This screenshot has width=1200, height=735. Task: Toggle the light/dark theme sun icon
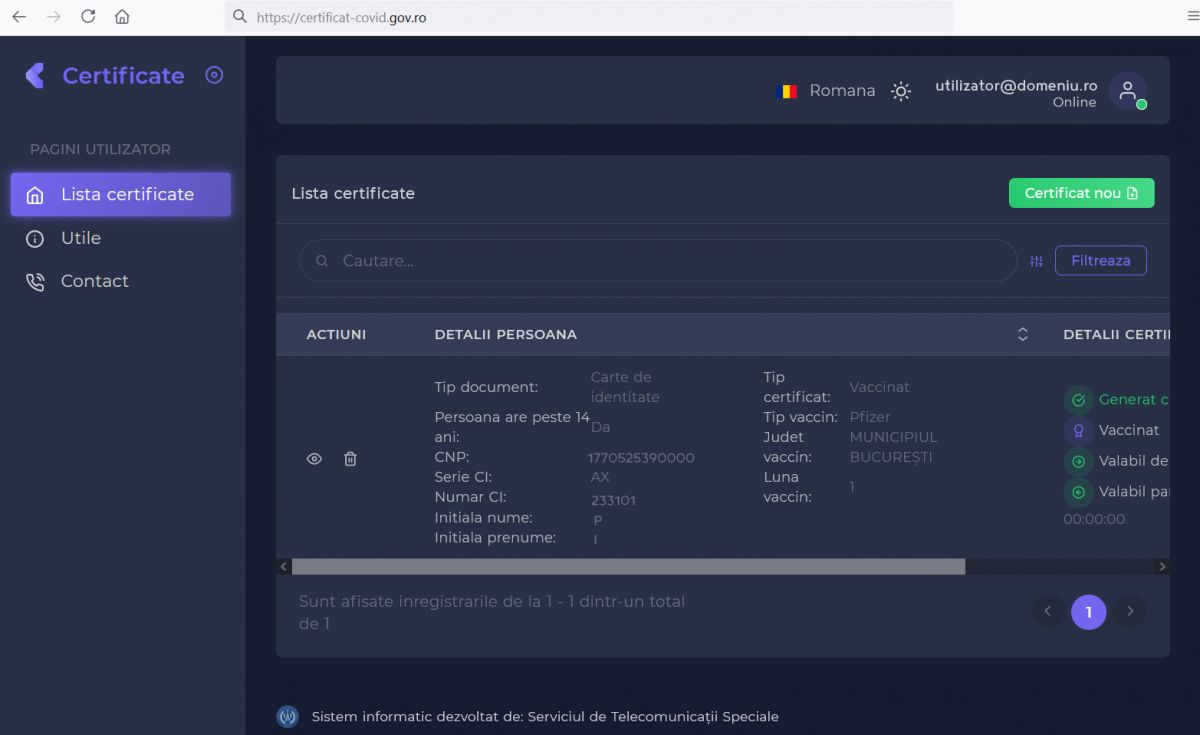[901, 91]
